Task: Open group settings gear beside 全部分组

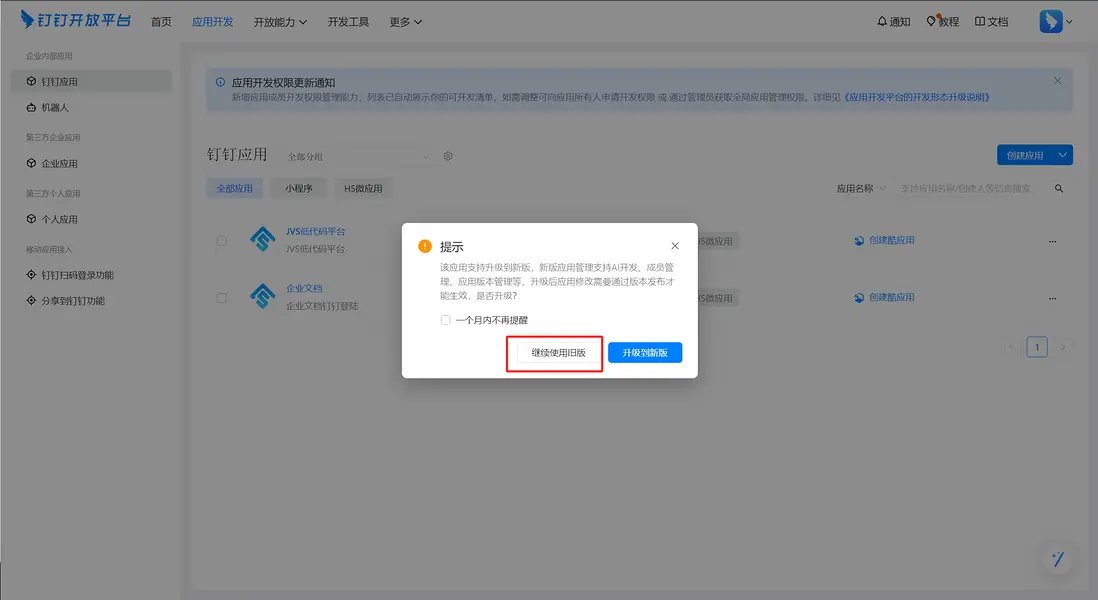Action: 447,156
